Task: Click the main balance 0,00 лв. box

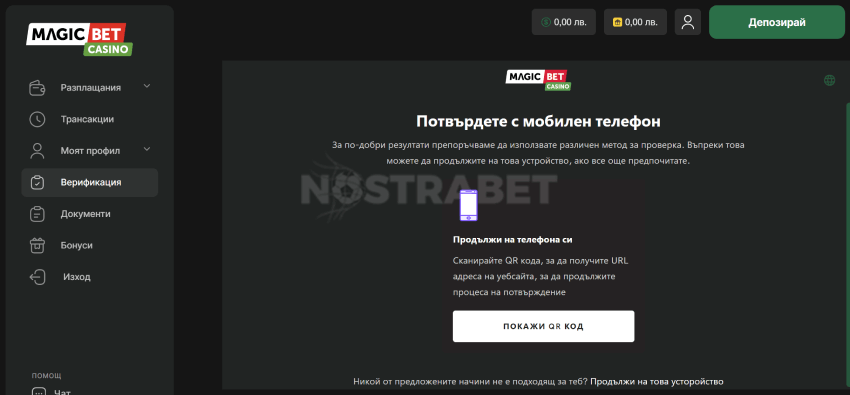Action: (x=564, y=22)
